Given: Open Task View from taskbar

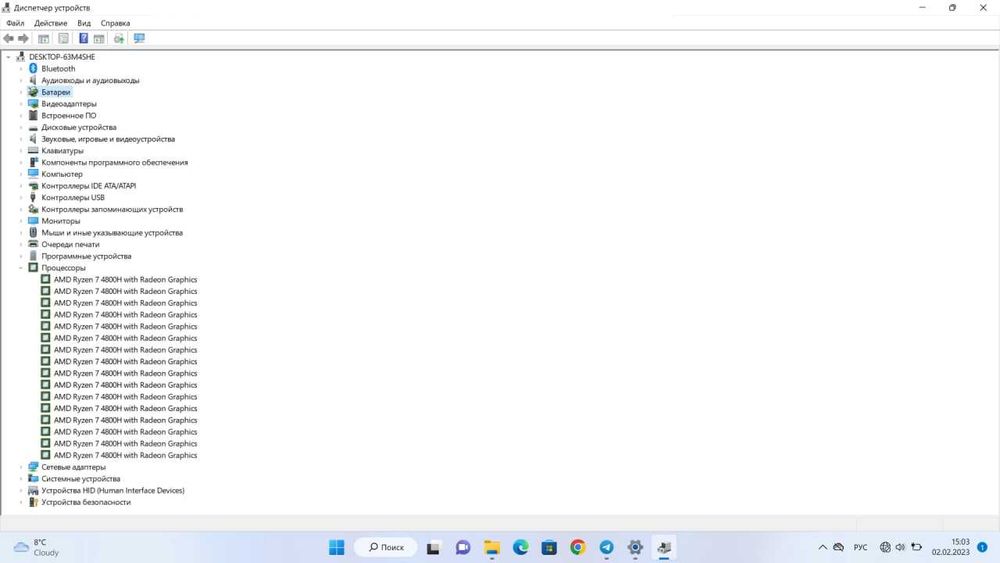Looking at the screenshot, I should pyautogui.click(x=433, y=547).
